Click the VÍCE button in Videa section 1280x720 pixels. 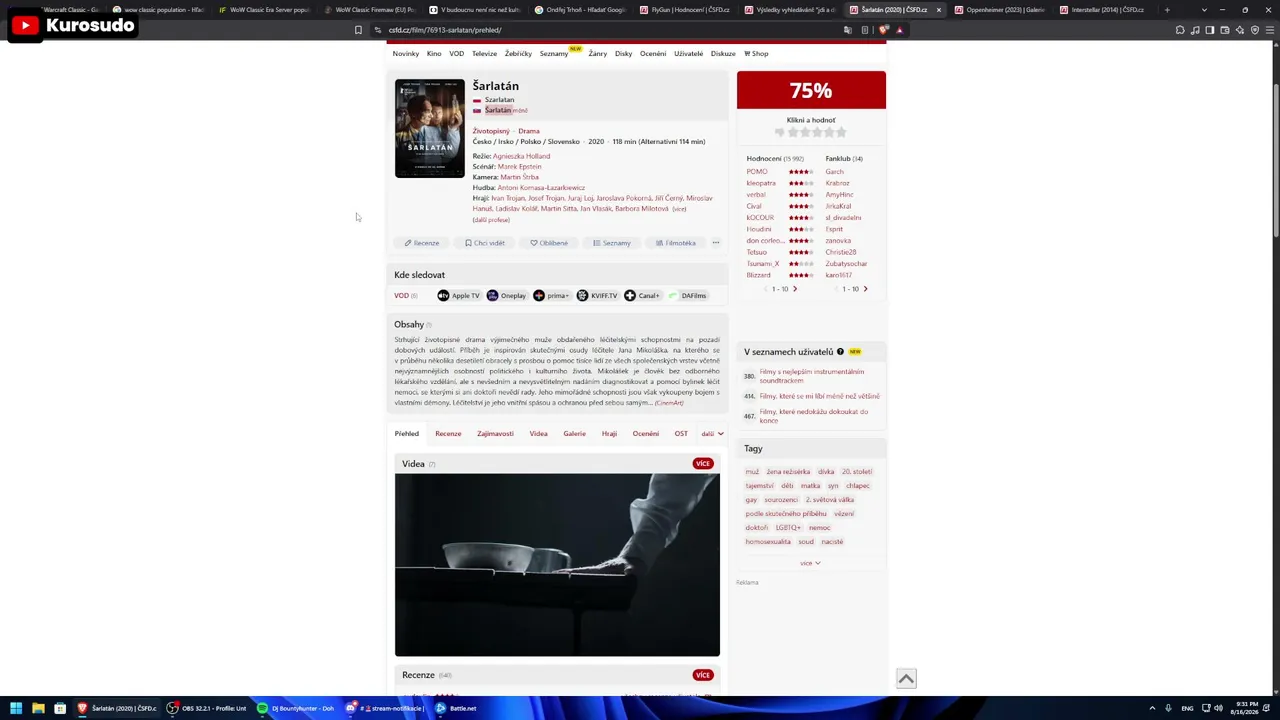[x=703, y=464]
